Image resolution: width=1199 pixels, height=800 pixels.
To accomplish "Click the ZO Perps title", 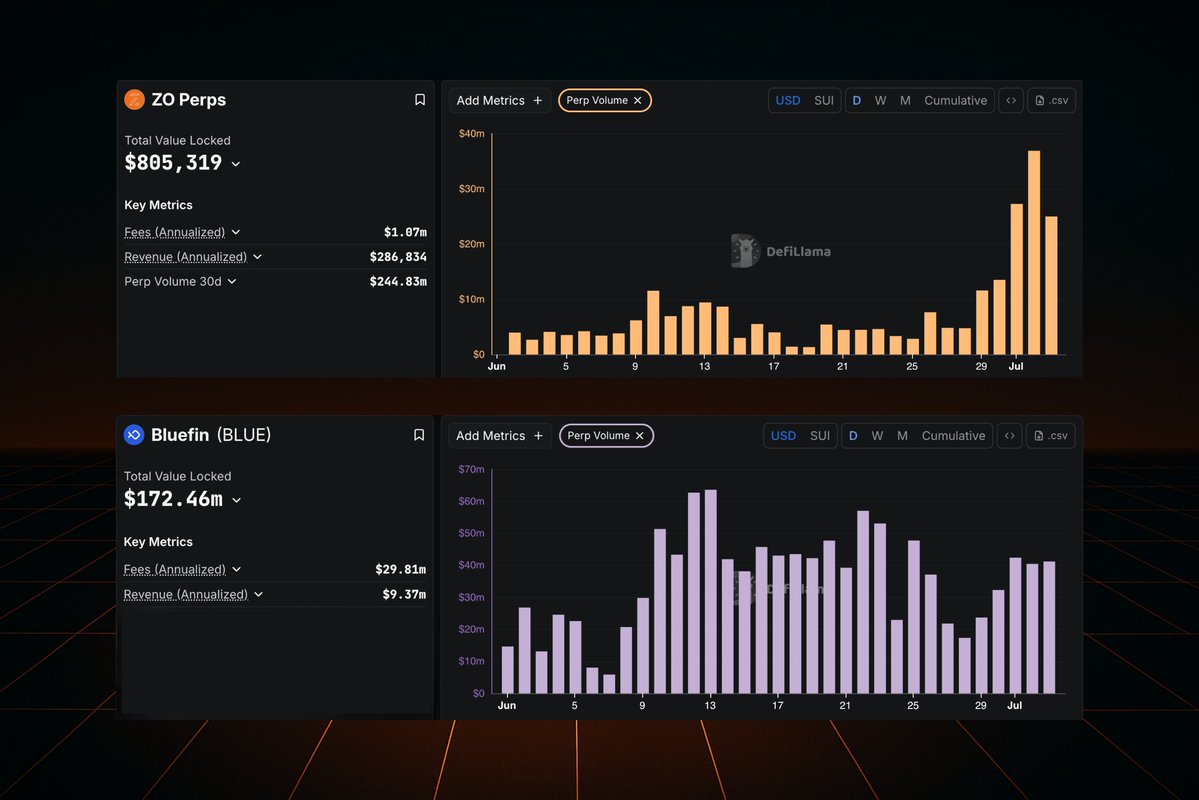I will (x=189, y=99).
